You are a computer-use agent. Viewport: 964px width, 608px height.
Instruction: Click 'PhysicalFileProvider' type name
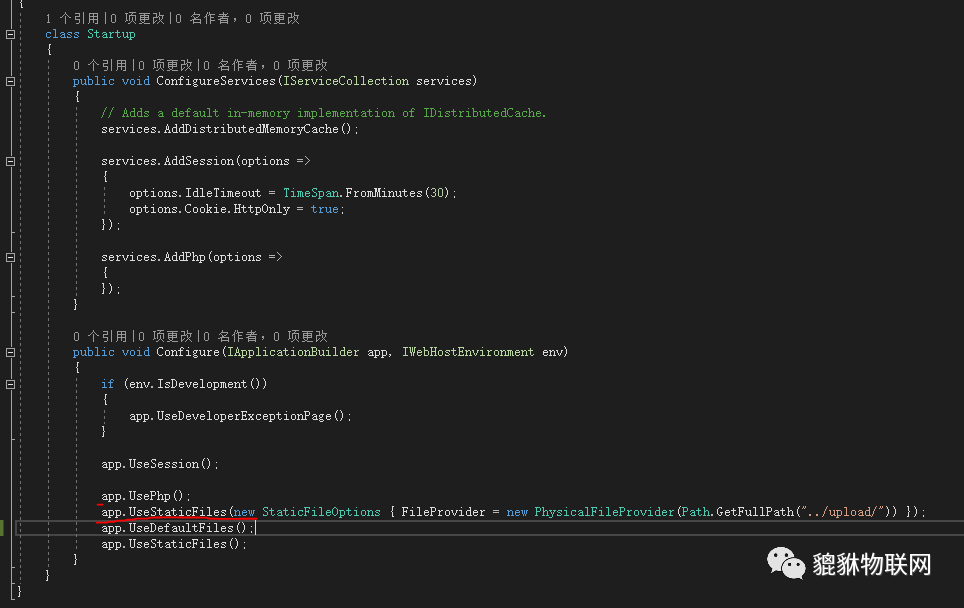[x=604, y=512]
